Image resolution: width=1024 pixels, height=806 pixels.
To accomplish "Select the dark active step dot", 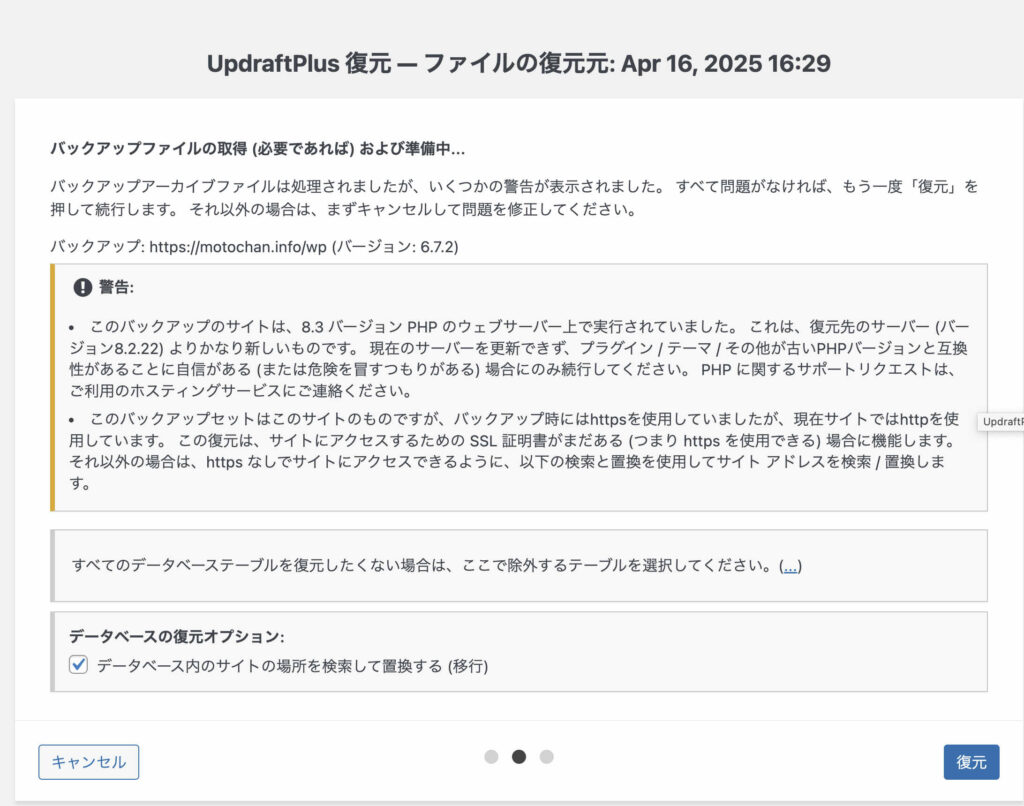I will pyautogui.click(x=519, y=756).
